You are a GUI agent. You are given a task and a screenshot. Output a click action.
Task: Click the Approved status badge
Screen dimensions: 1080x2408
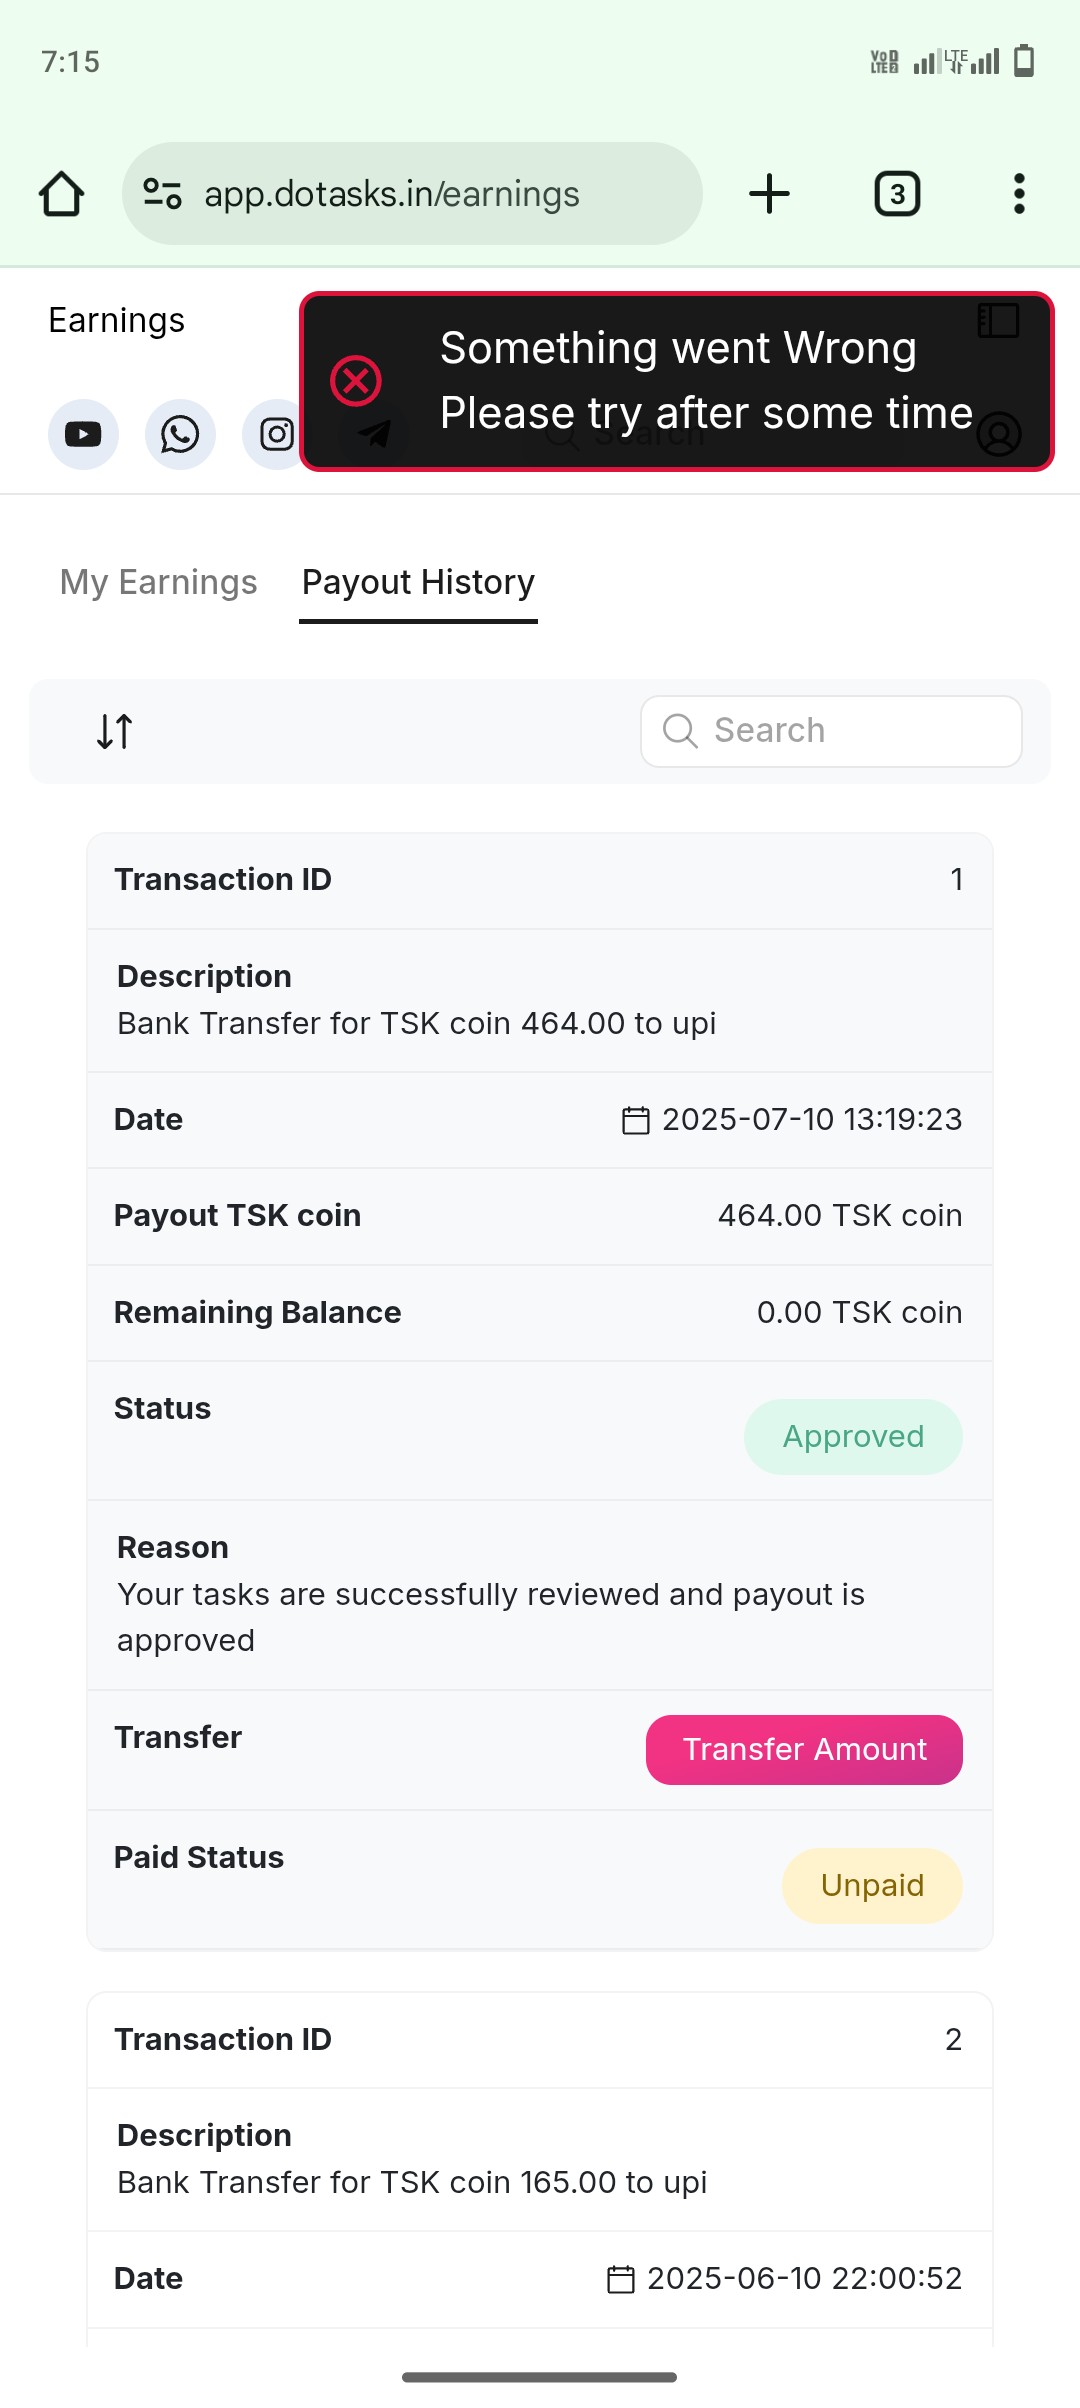point(853,1437)
